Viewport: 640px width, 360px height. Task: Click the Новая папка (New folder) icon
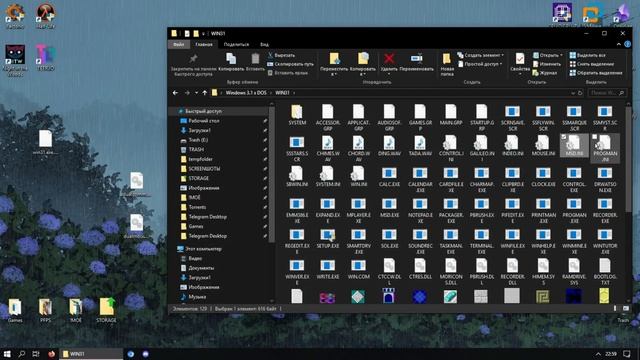point(447,59)
